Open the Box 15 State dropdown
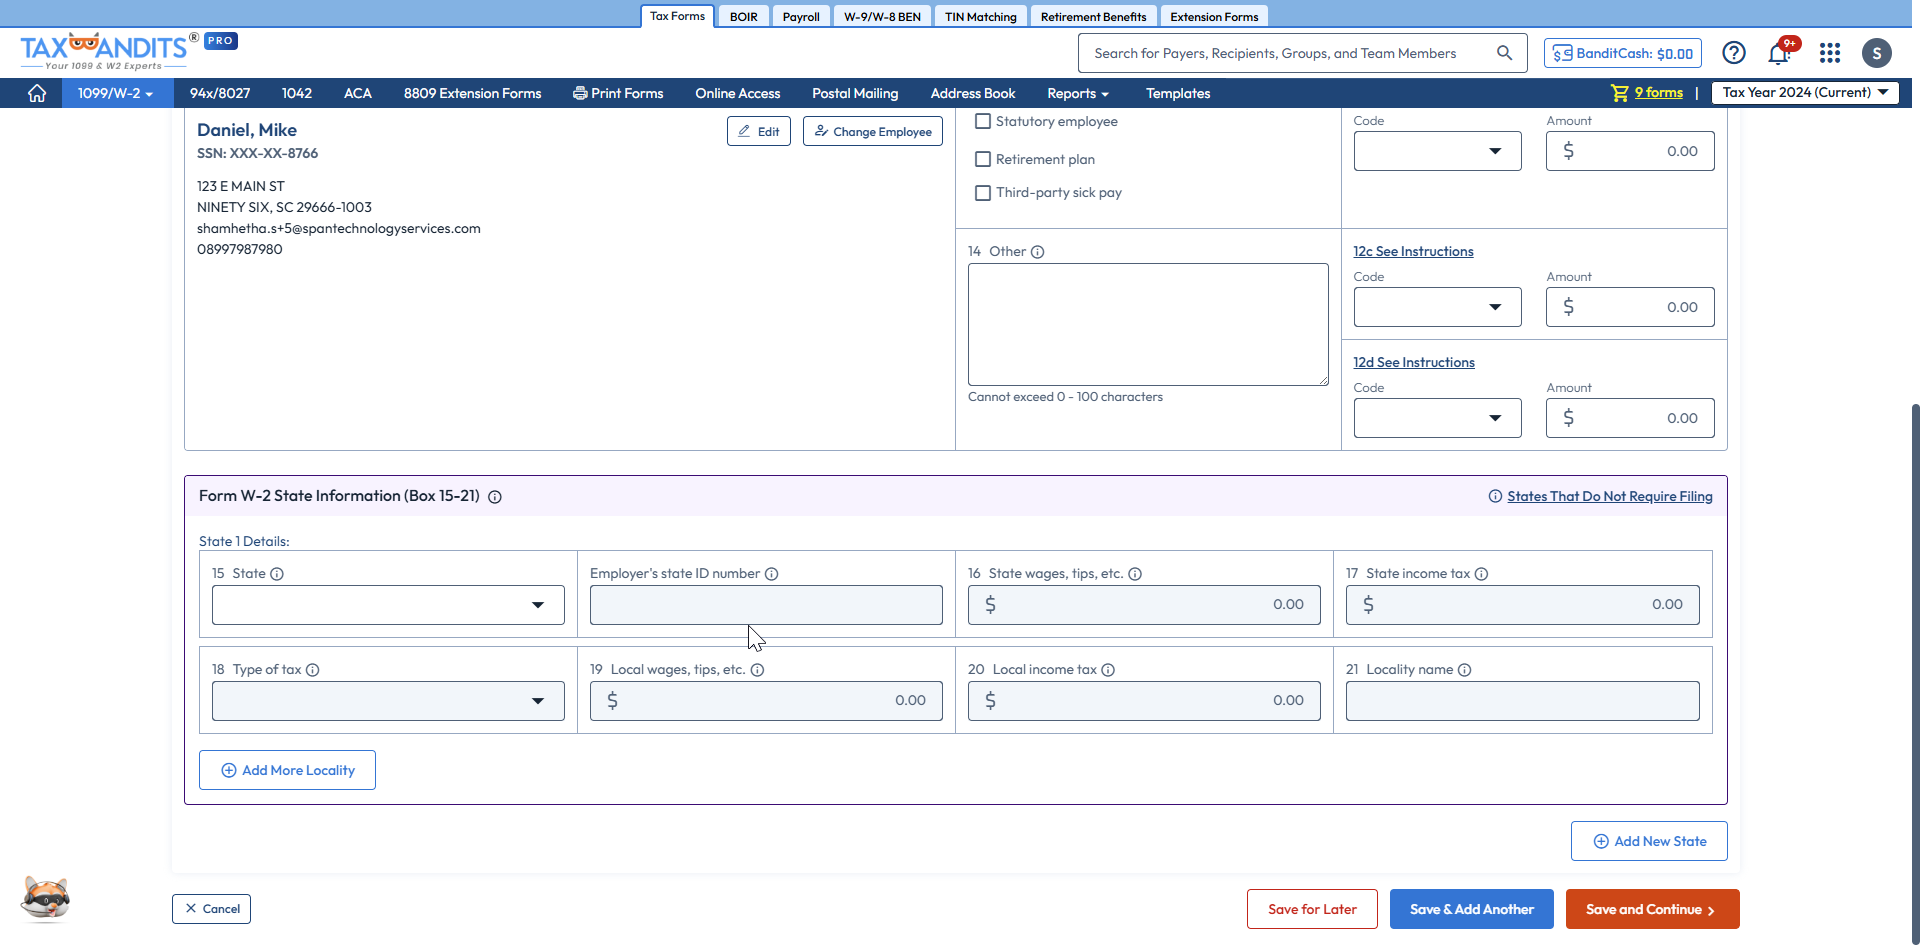Screen dimensions: 1920x945 tap(388, 605)
